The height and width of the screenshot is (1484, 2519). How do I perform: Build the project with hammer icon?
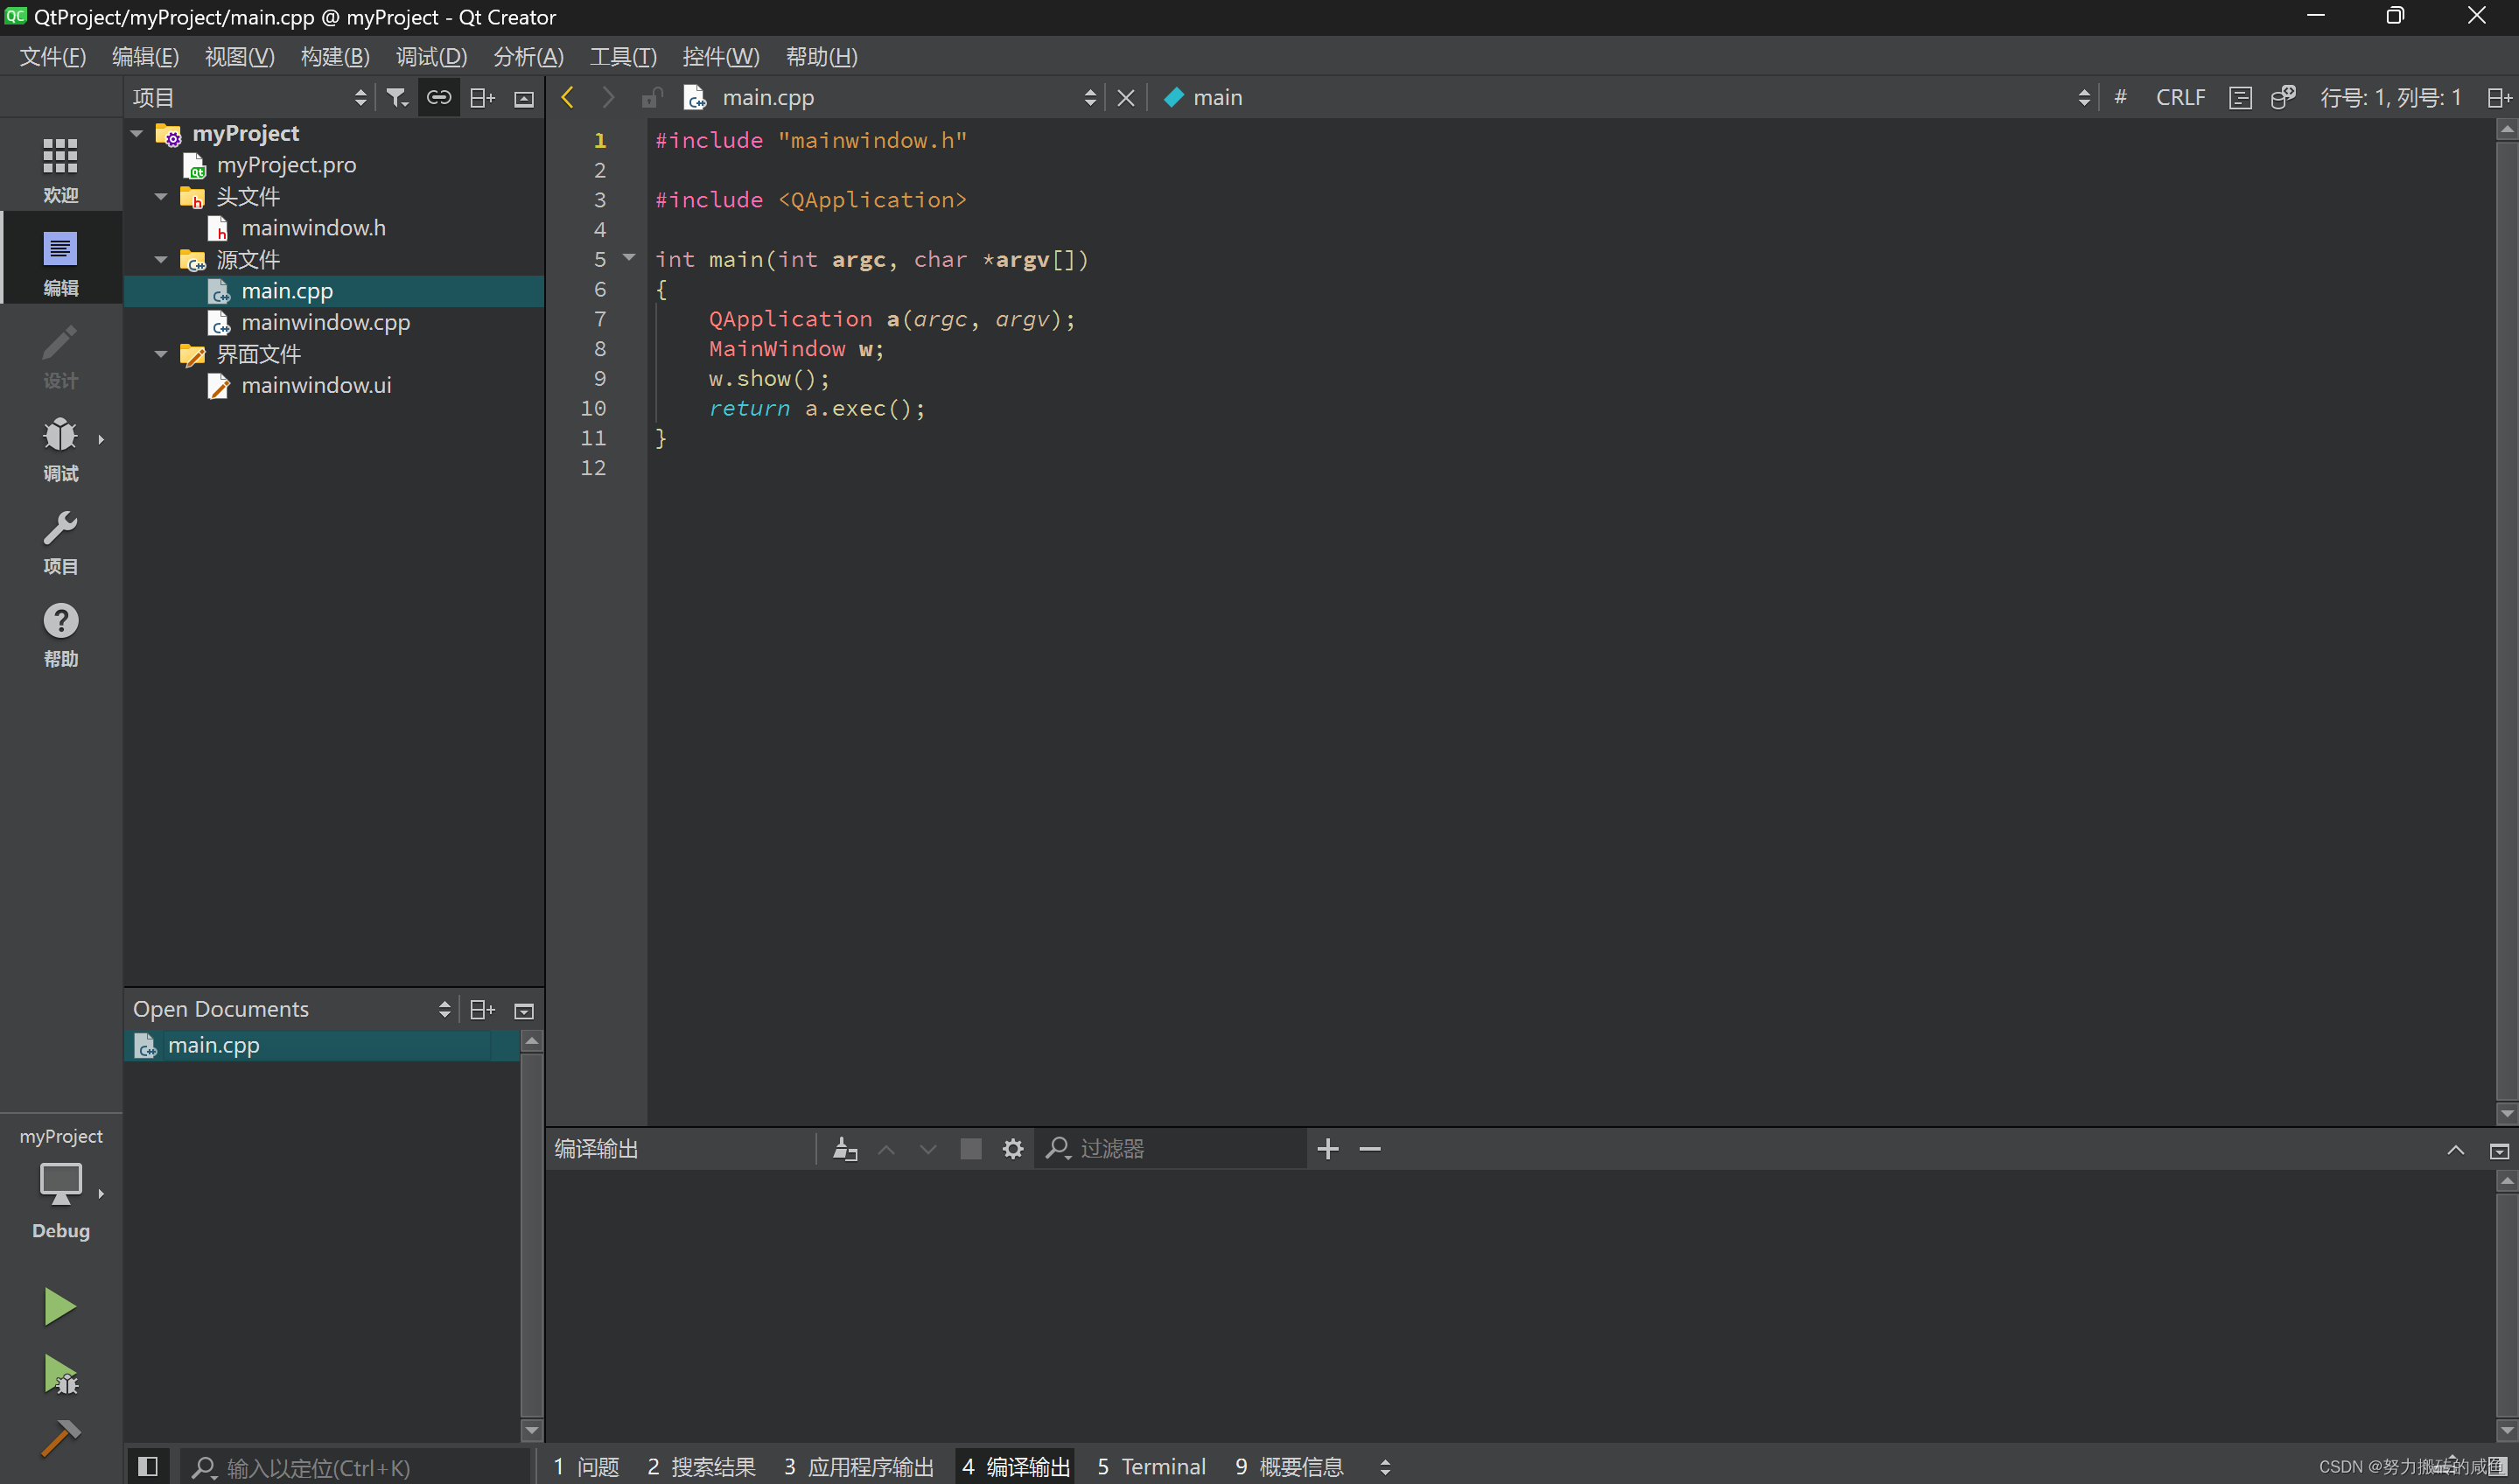click(x=60, y=1438)
